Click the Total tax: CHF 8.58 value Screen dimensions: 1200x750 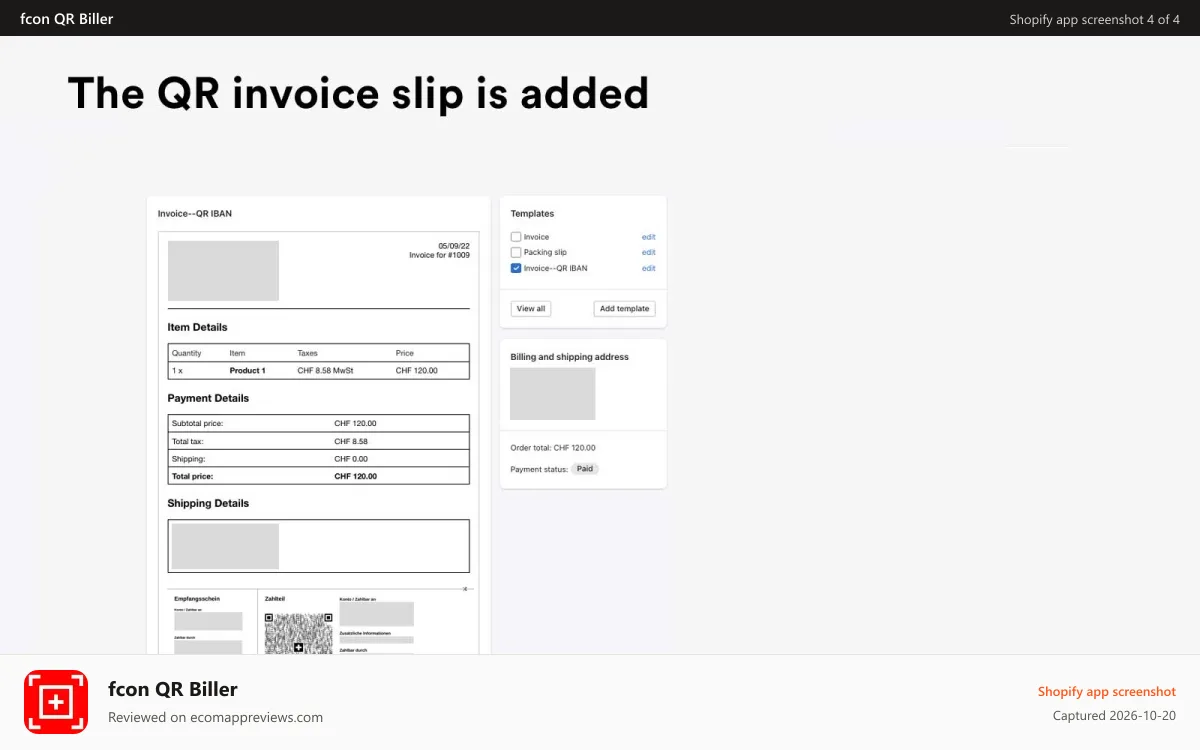click(351, 441)
